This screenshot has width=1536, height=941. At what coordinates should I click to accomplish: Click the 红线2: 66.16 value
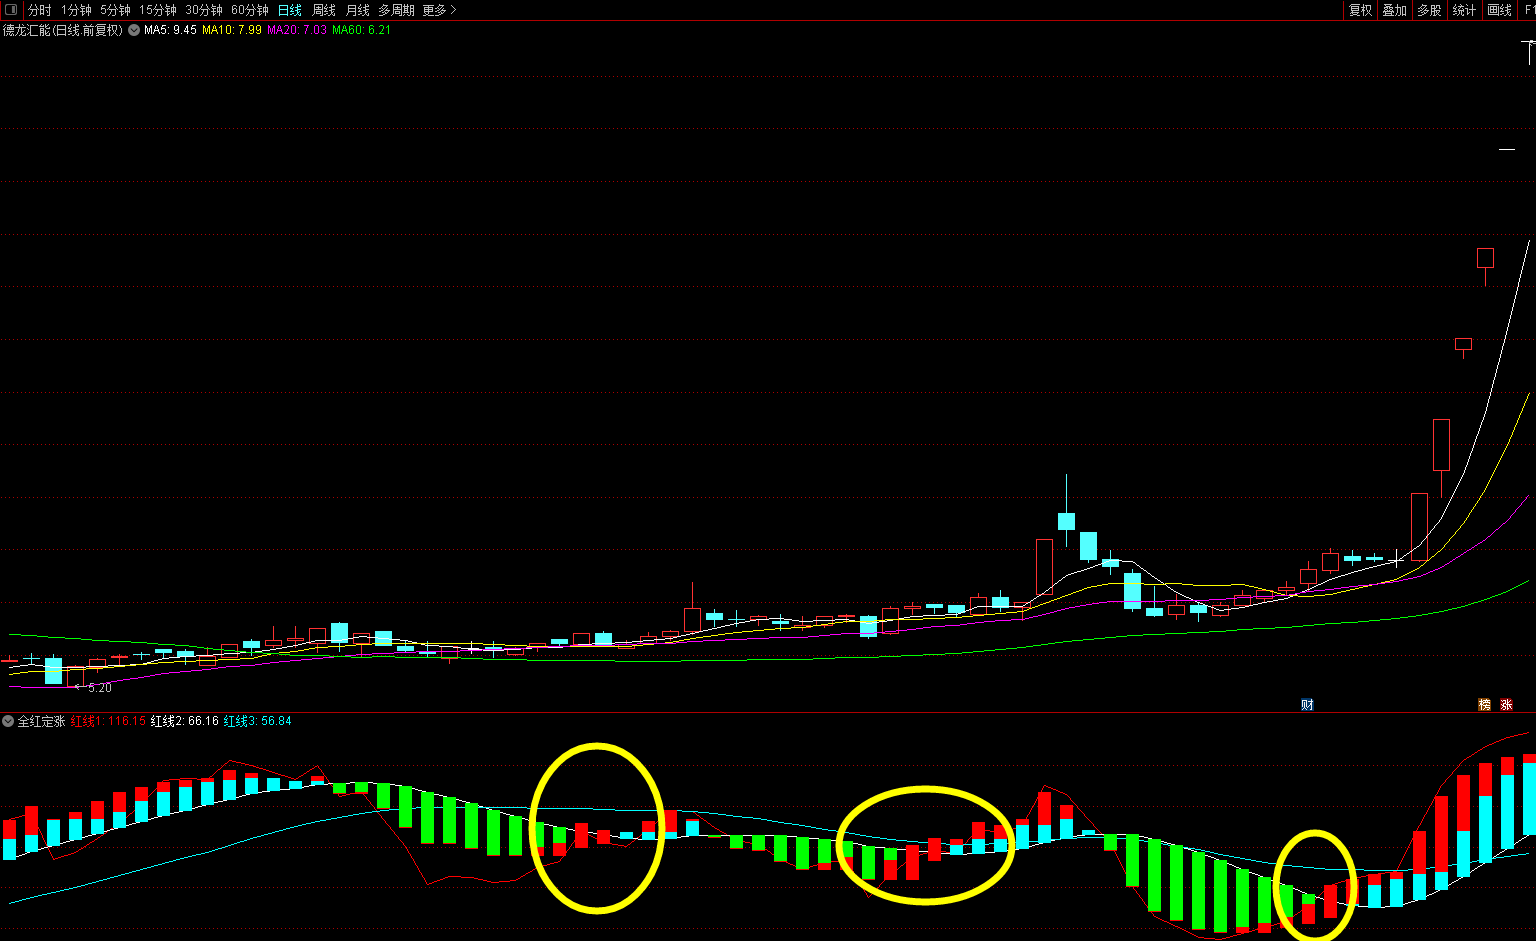coord(185,721)
